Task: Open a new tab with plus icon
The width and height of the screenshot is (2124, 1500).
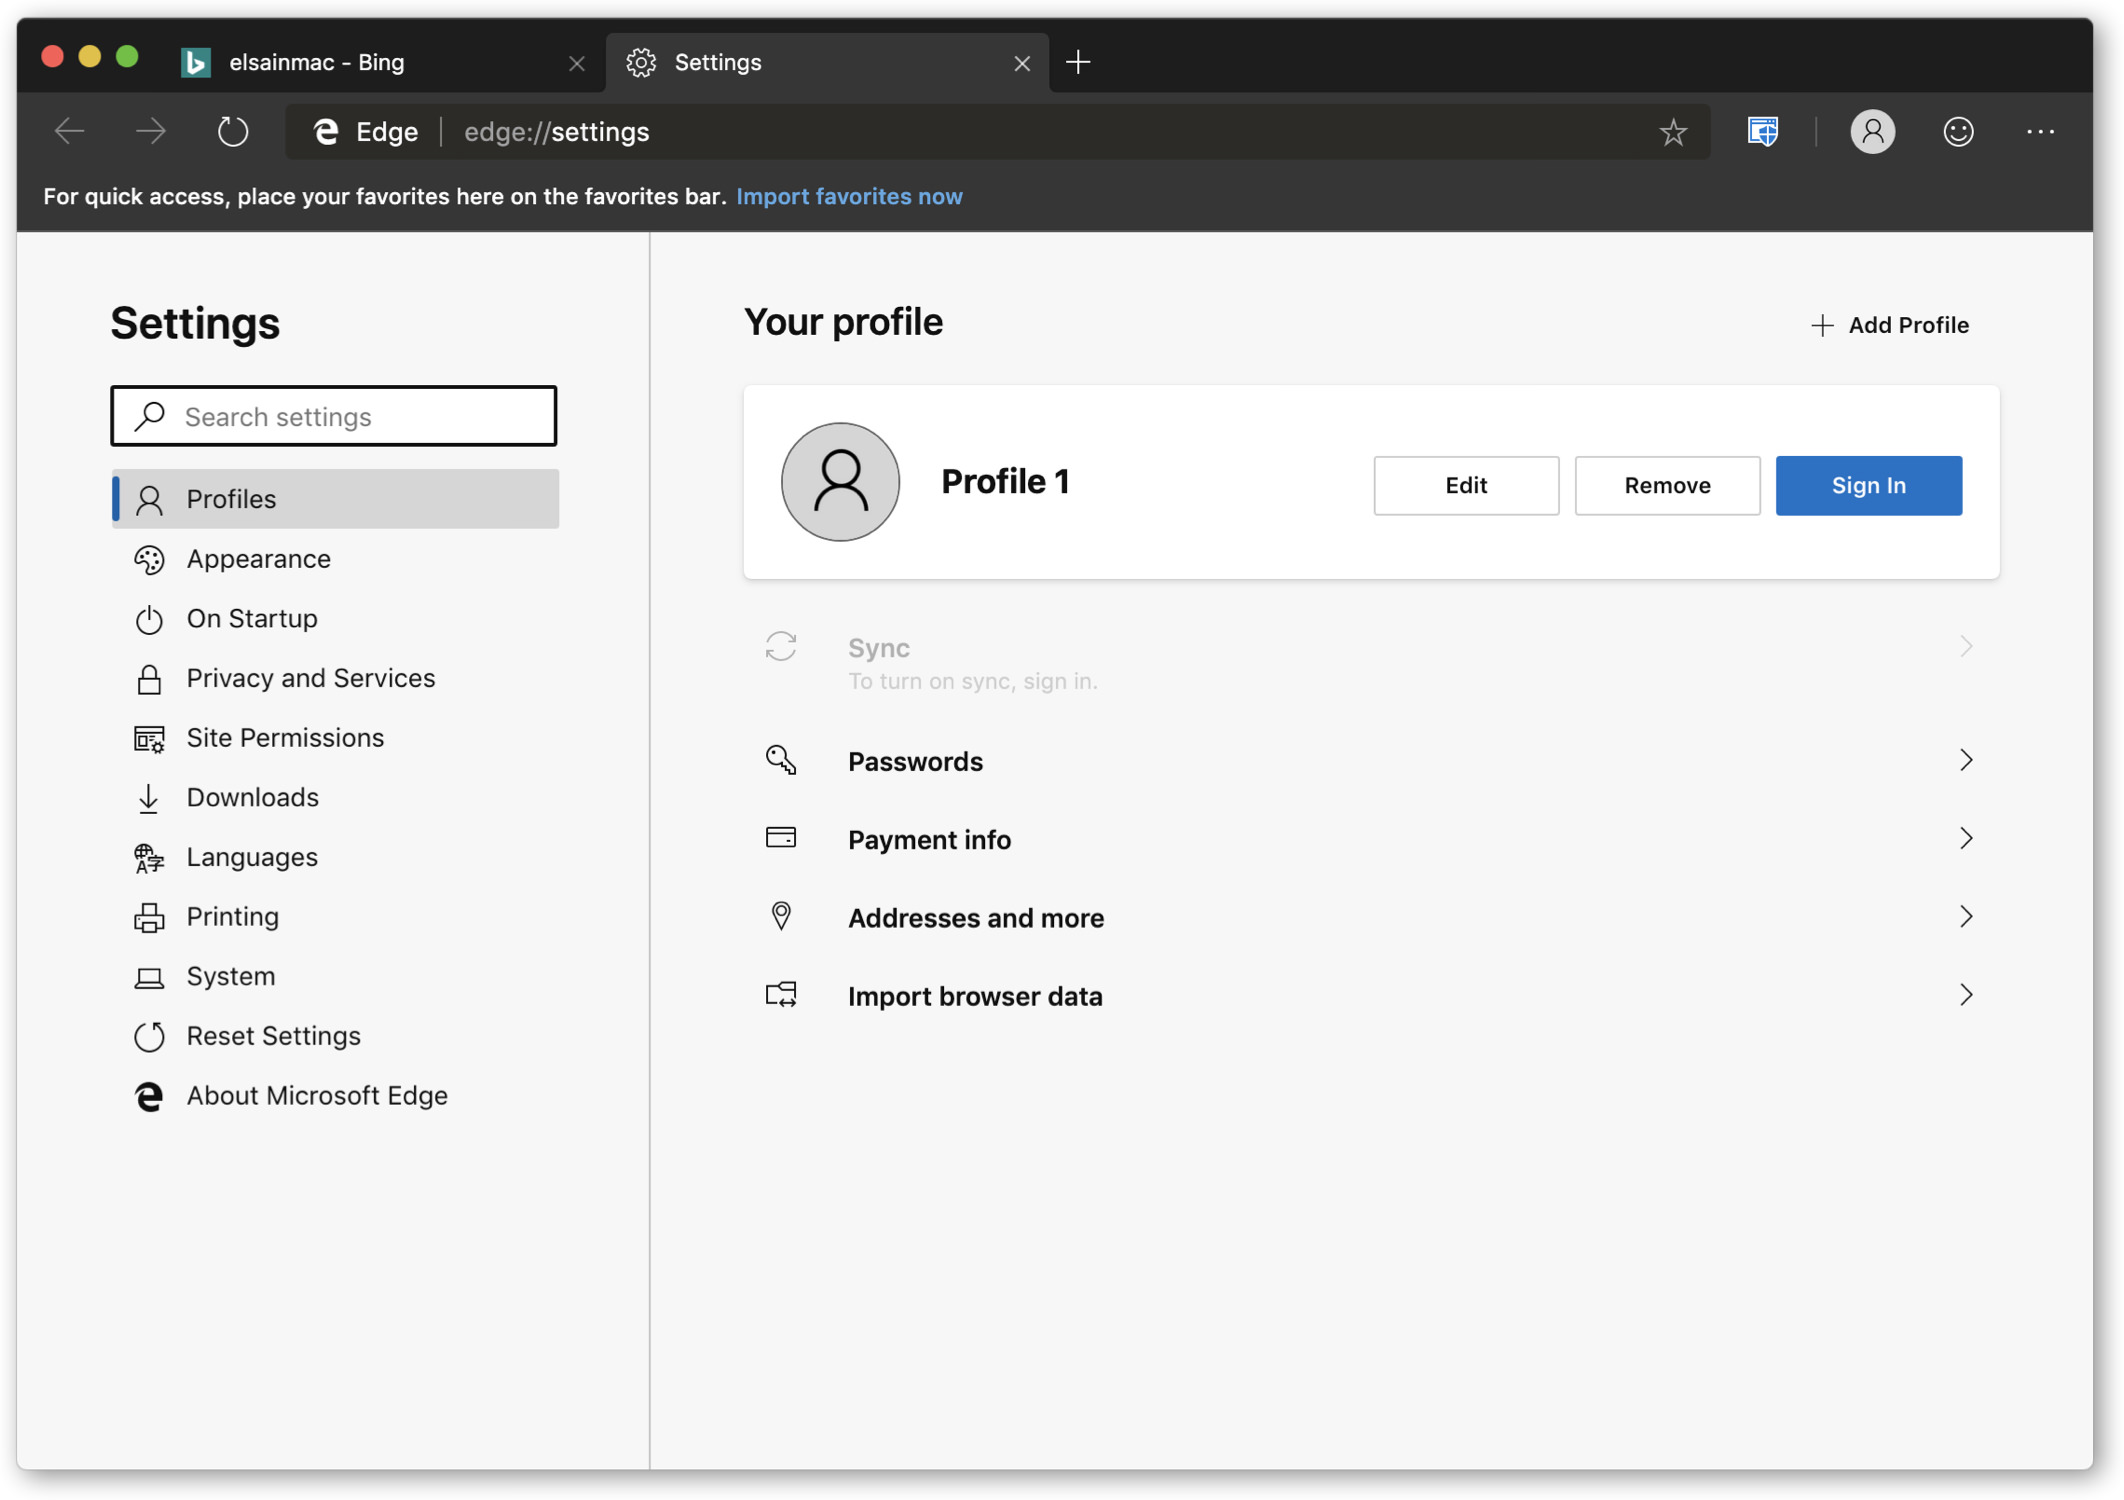Action: (x=1078, y=62)
